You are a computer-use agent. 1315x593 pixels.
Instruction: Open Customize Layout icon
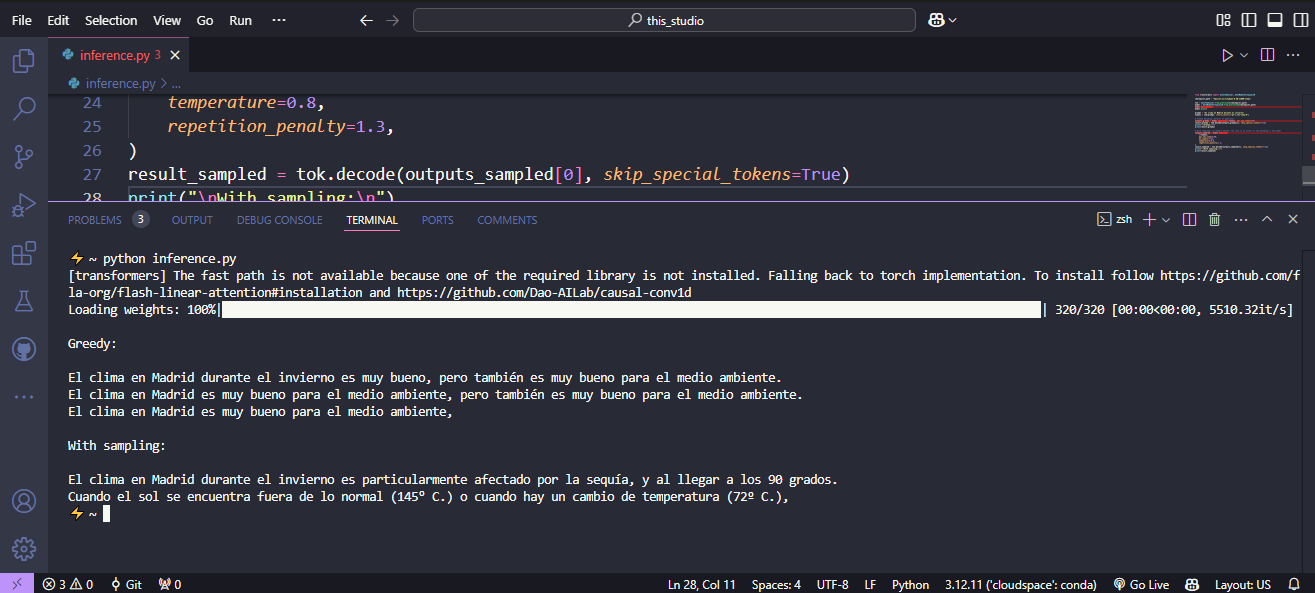1223,20
